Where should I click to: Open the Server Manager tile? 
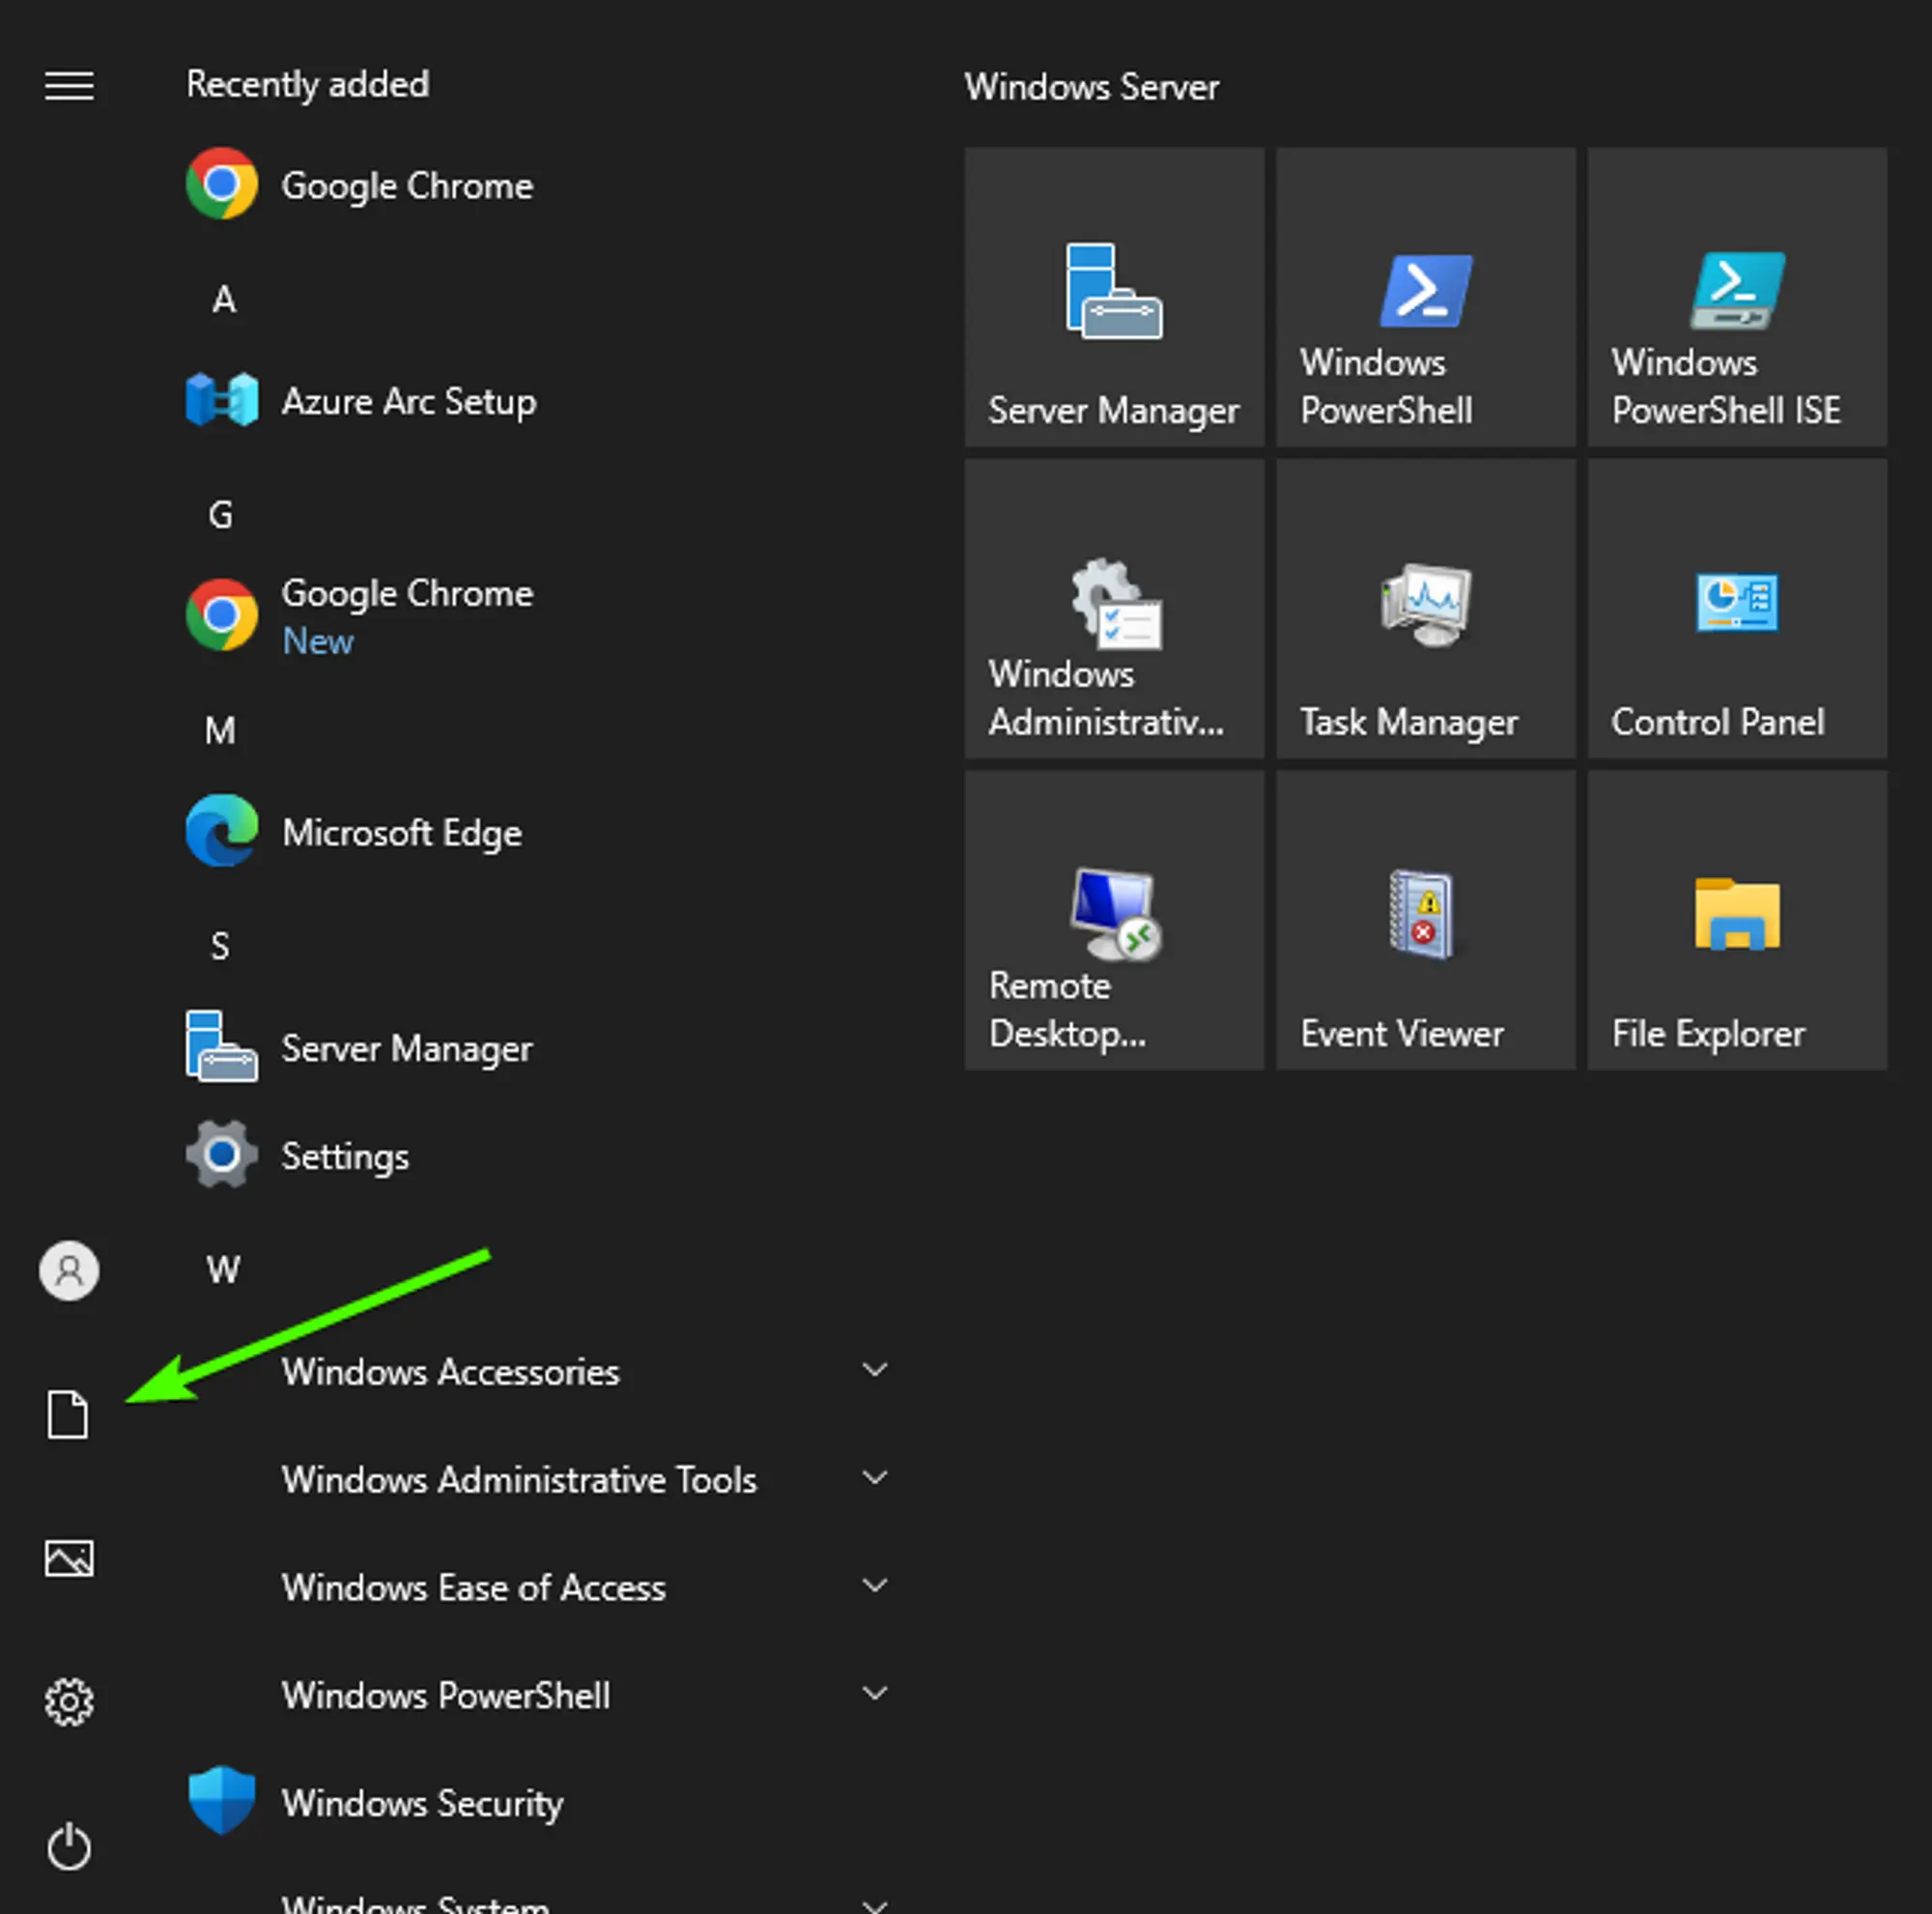click(x=1113, y=297)
